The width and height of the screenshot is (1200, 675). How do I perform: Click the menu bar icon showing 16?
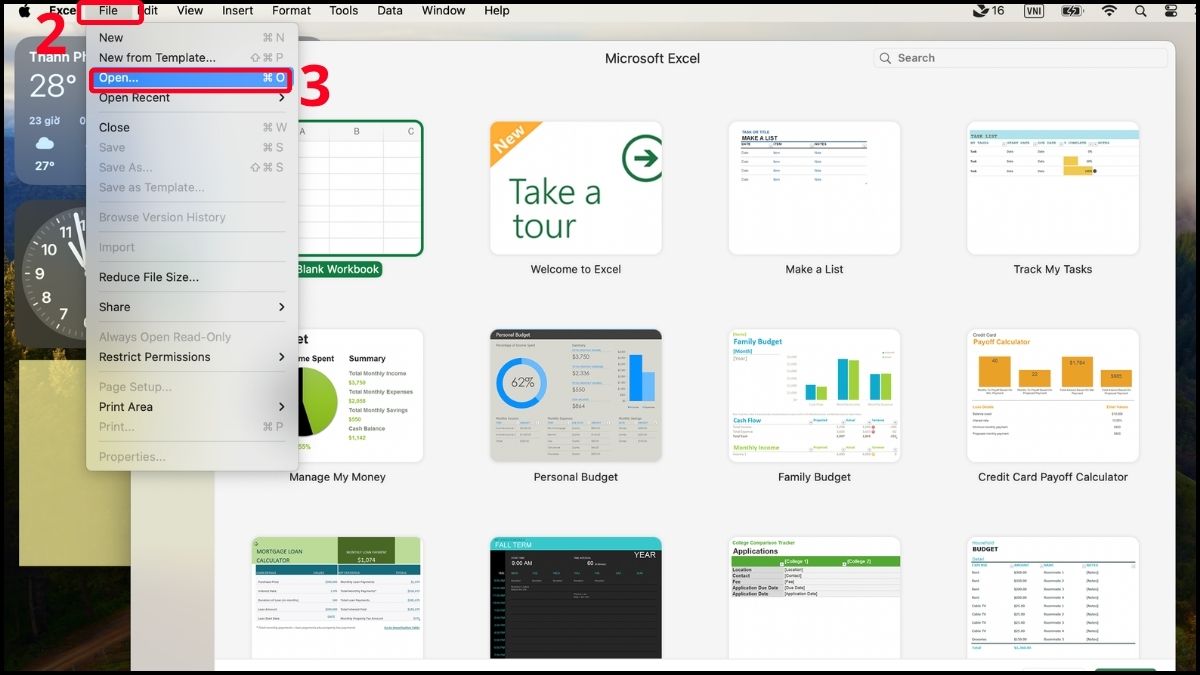pyautogui.click(x=987, y=11)
